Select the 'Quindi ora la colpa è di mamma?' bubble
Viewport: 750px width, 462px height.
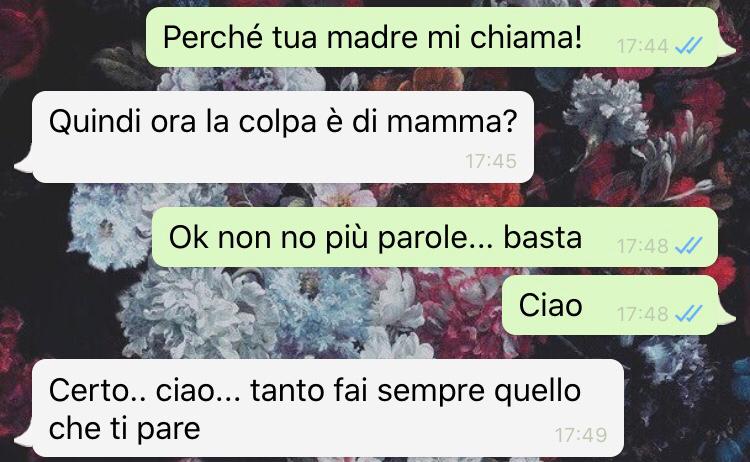tap(283, 137)
